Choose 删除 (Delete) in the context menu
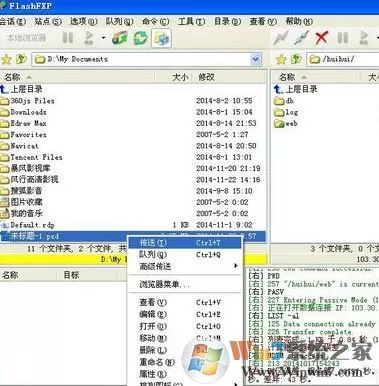Viewport: 379px width, 386px height. click(x=185, y=350)
